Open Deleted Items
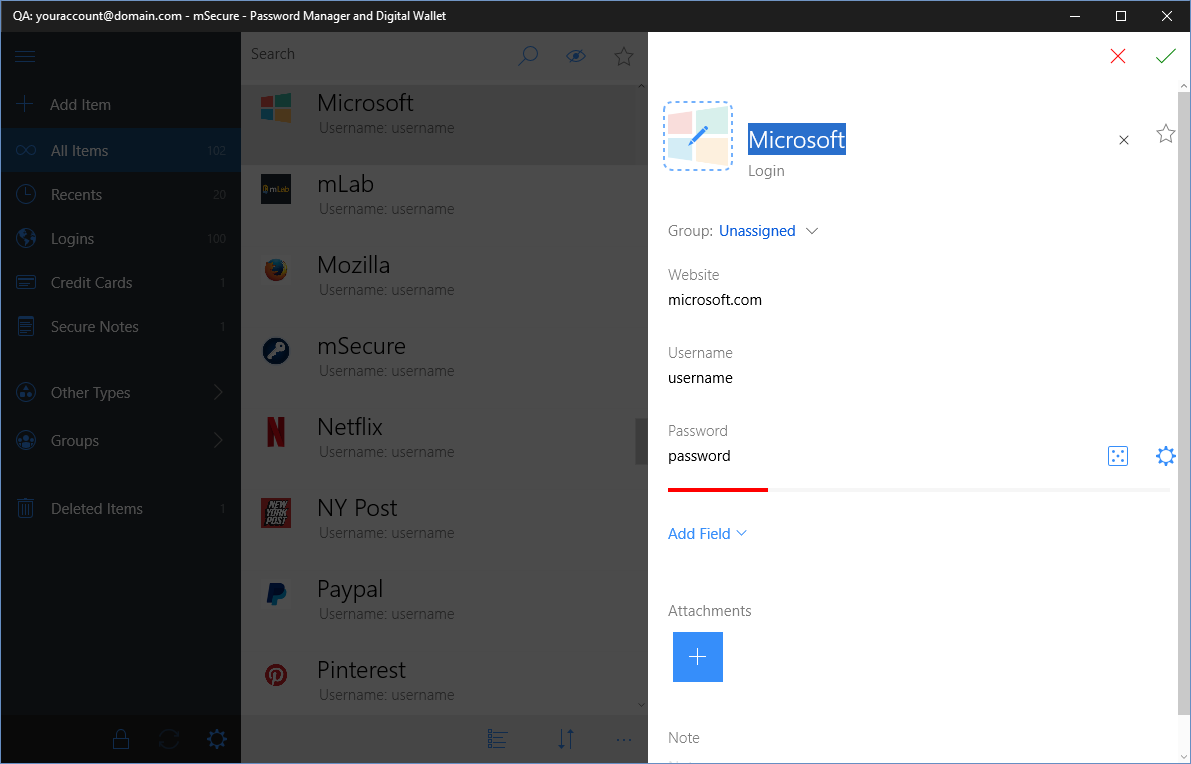This screenshot has width=1191, height=764. [x=121, y=509]
